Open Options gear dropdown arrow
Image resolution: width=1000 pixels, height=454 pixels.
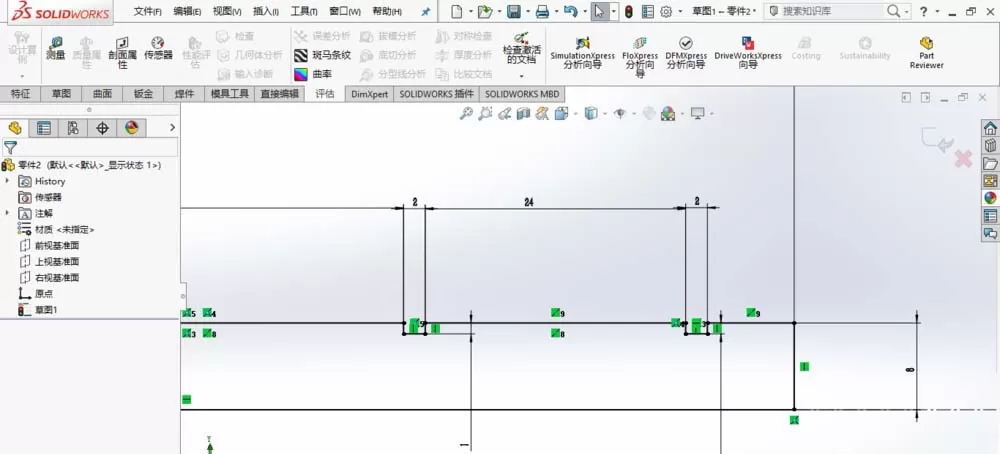pos(680,11)
